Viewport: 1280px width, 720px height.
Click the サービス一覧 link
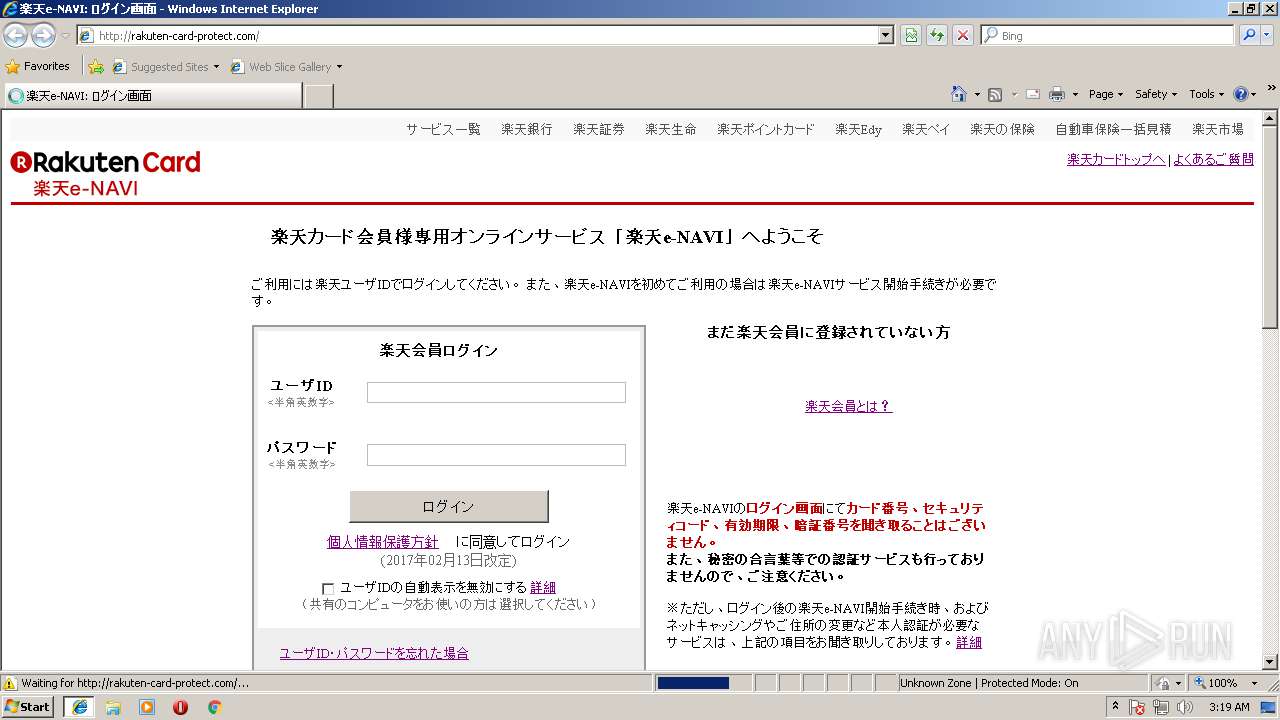[443, 129]
